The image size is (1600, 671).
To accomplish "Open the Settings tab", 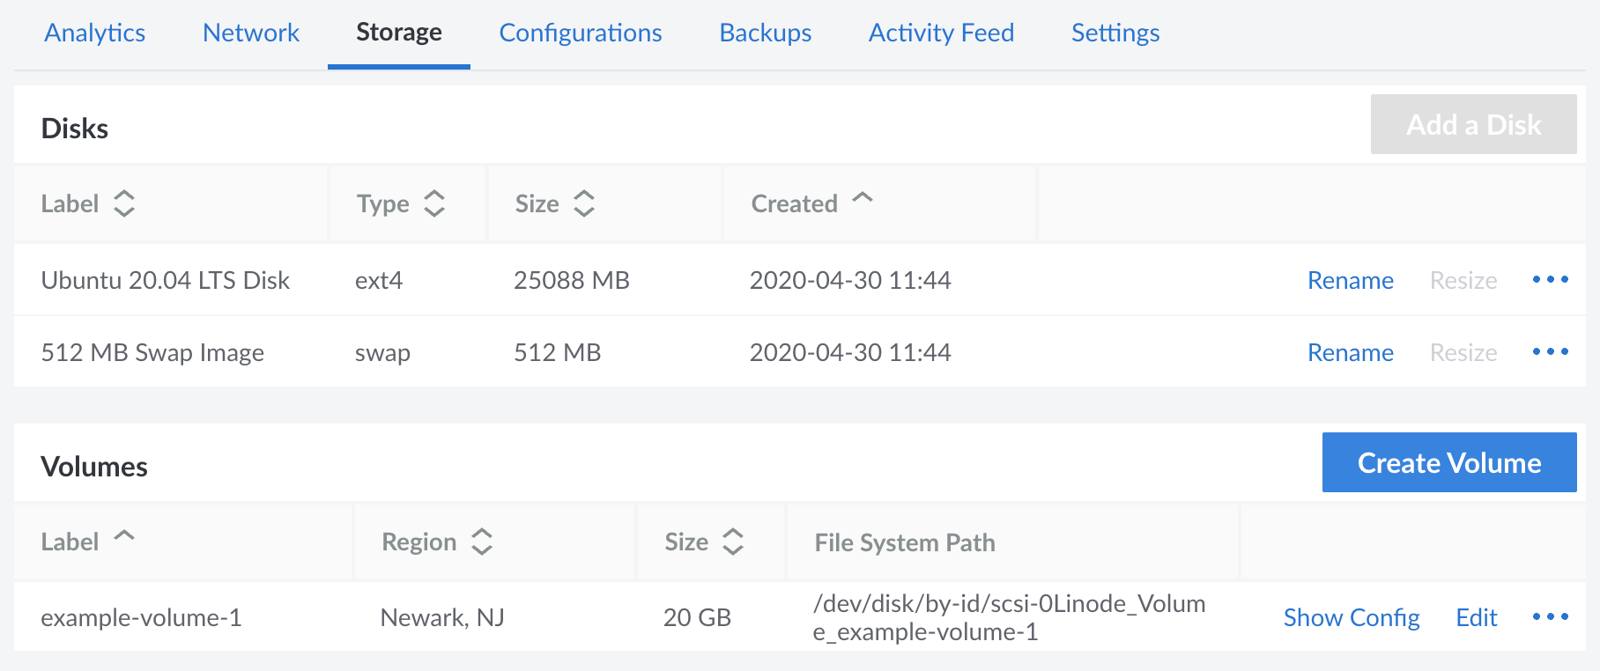I will [x=1115, y=33].
